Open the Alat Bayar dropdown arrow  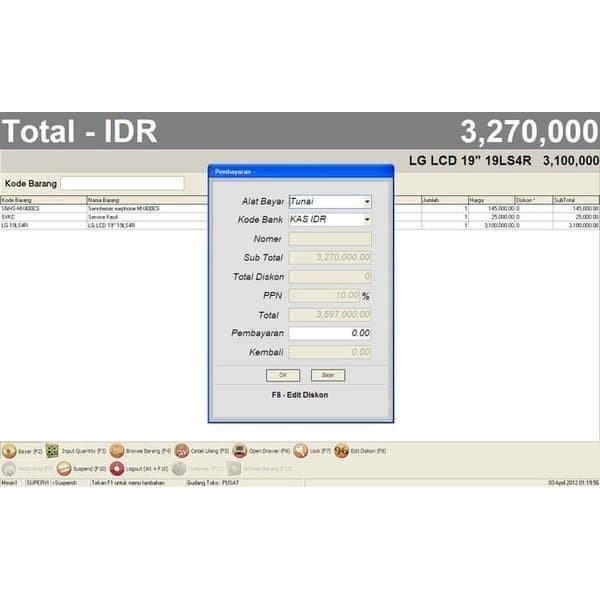click(x=367, y=201)
